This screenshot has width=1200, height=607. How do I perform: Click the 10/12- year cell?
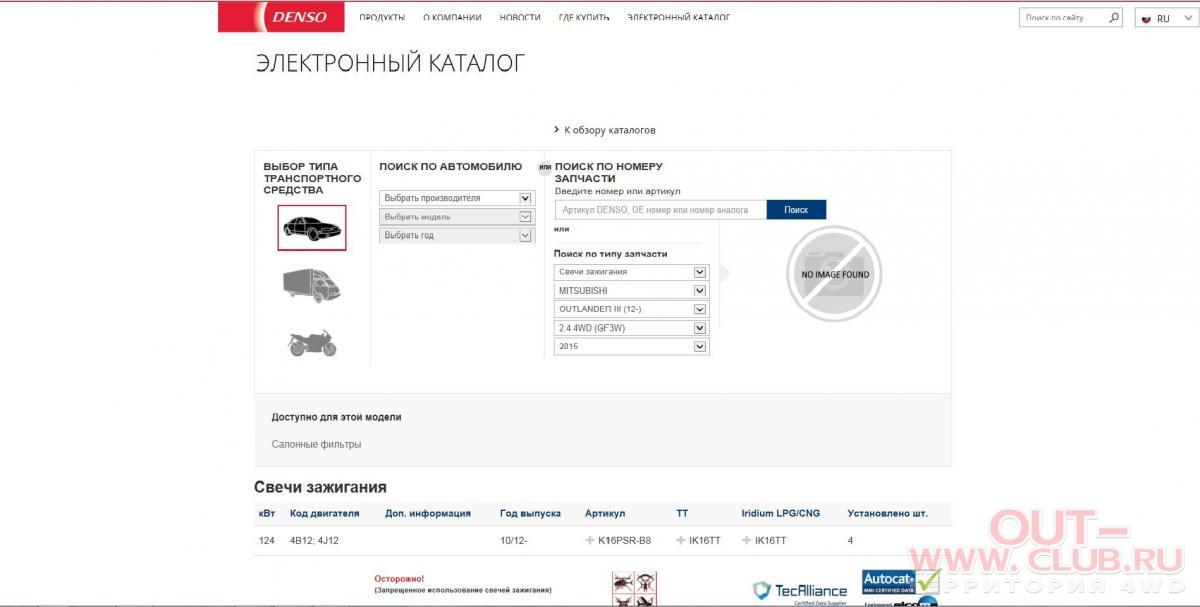point(513,540)
